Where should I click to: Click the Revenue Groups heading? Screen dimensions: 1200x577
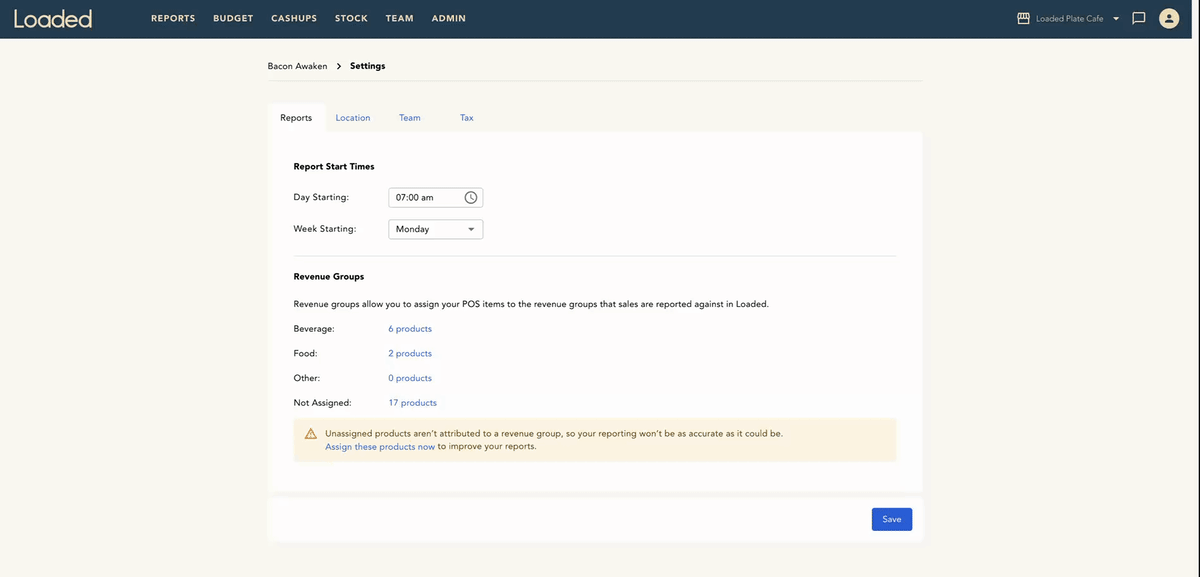pyautogui.click(x=329, y=276)
